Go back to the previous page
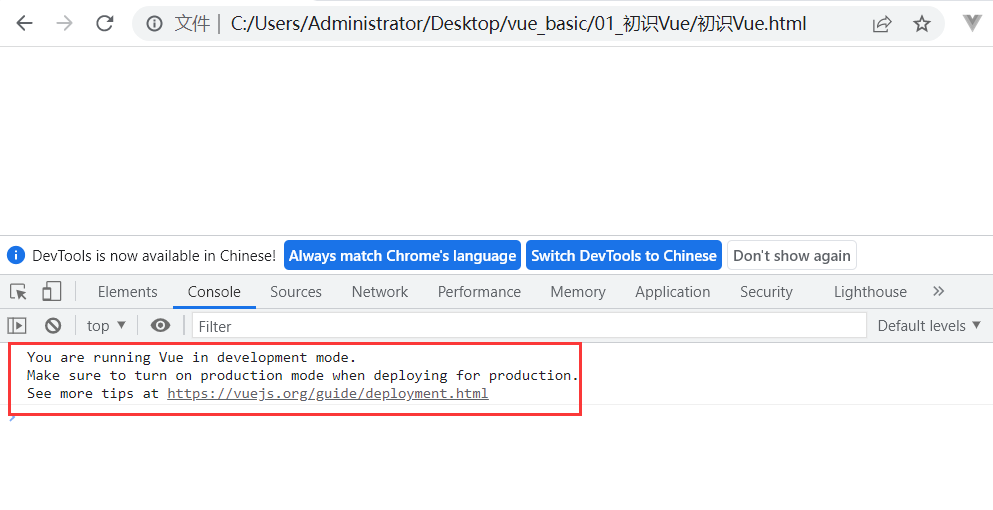 [x=24, y=23]
